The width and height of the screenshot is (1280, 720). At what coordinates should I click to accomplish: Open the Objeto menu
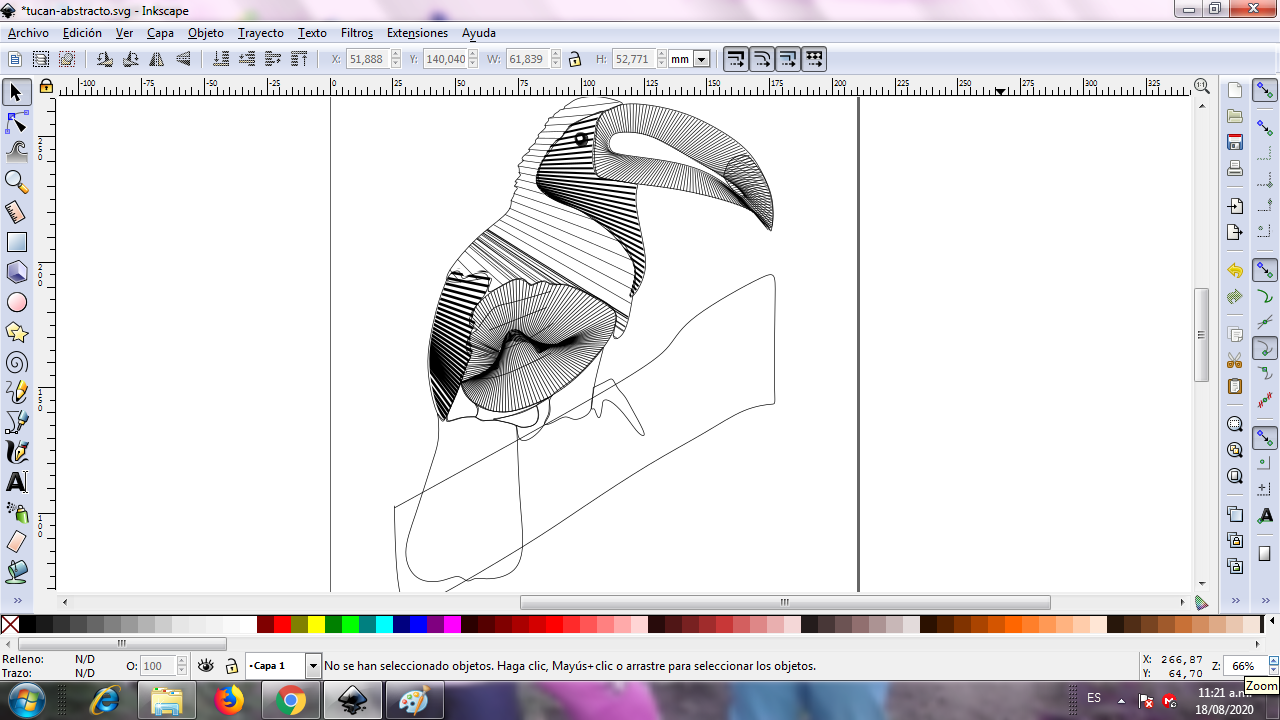[206, 33]
